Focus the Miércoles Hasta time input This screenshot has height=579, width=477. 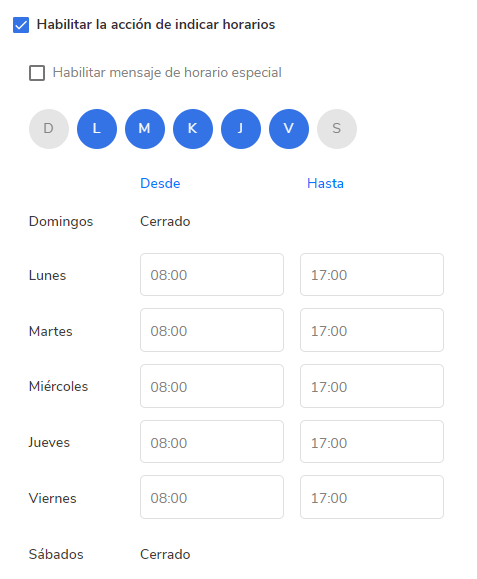coord(372,386)
